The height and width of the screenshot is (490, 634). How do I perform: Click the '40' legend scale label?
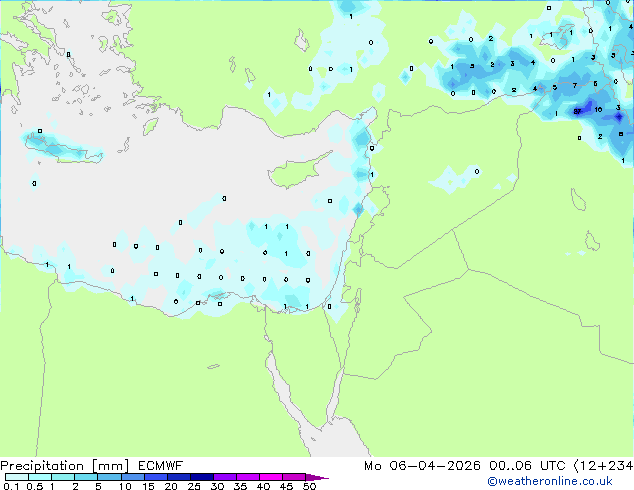[x=263, y=486]
